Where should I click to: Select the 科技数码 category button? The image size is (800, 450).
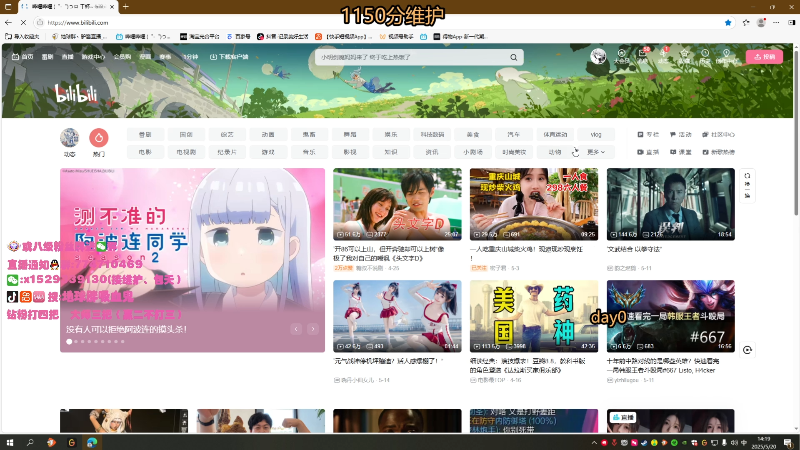tap(432, 135)
